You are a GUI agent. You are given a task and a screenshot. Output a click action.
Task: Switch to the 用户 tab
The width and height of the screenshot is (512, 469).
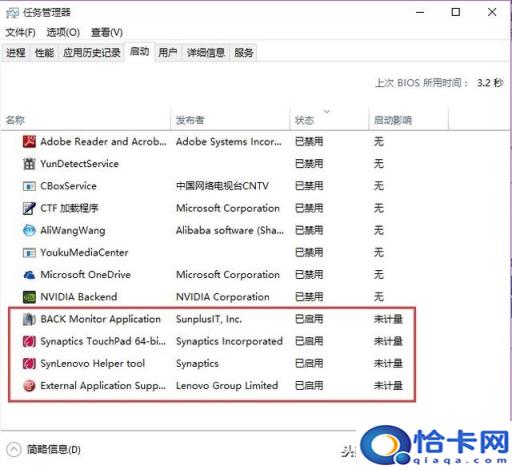click(x=168, y=53)
